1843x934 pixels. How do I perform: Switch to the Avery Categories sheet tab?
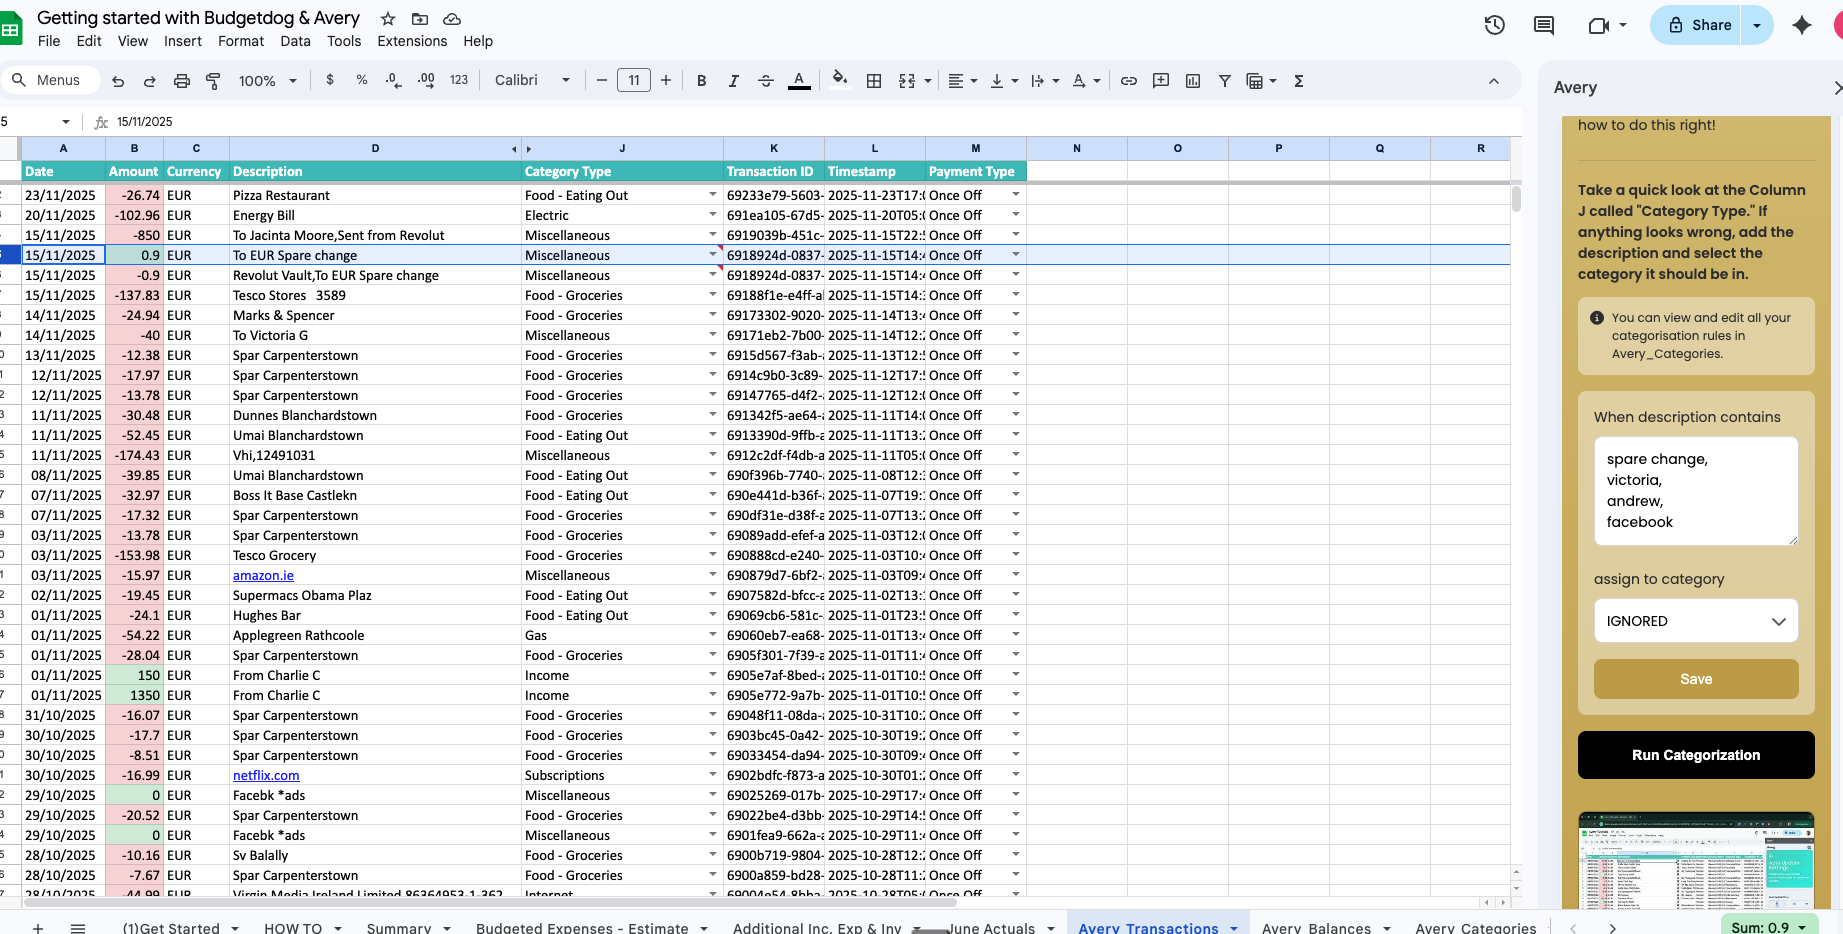[1475, 927]
